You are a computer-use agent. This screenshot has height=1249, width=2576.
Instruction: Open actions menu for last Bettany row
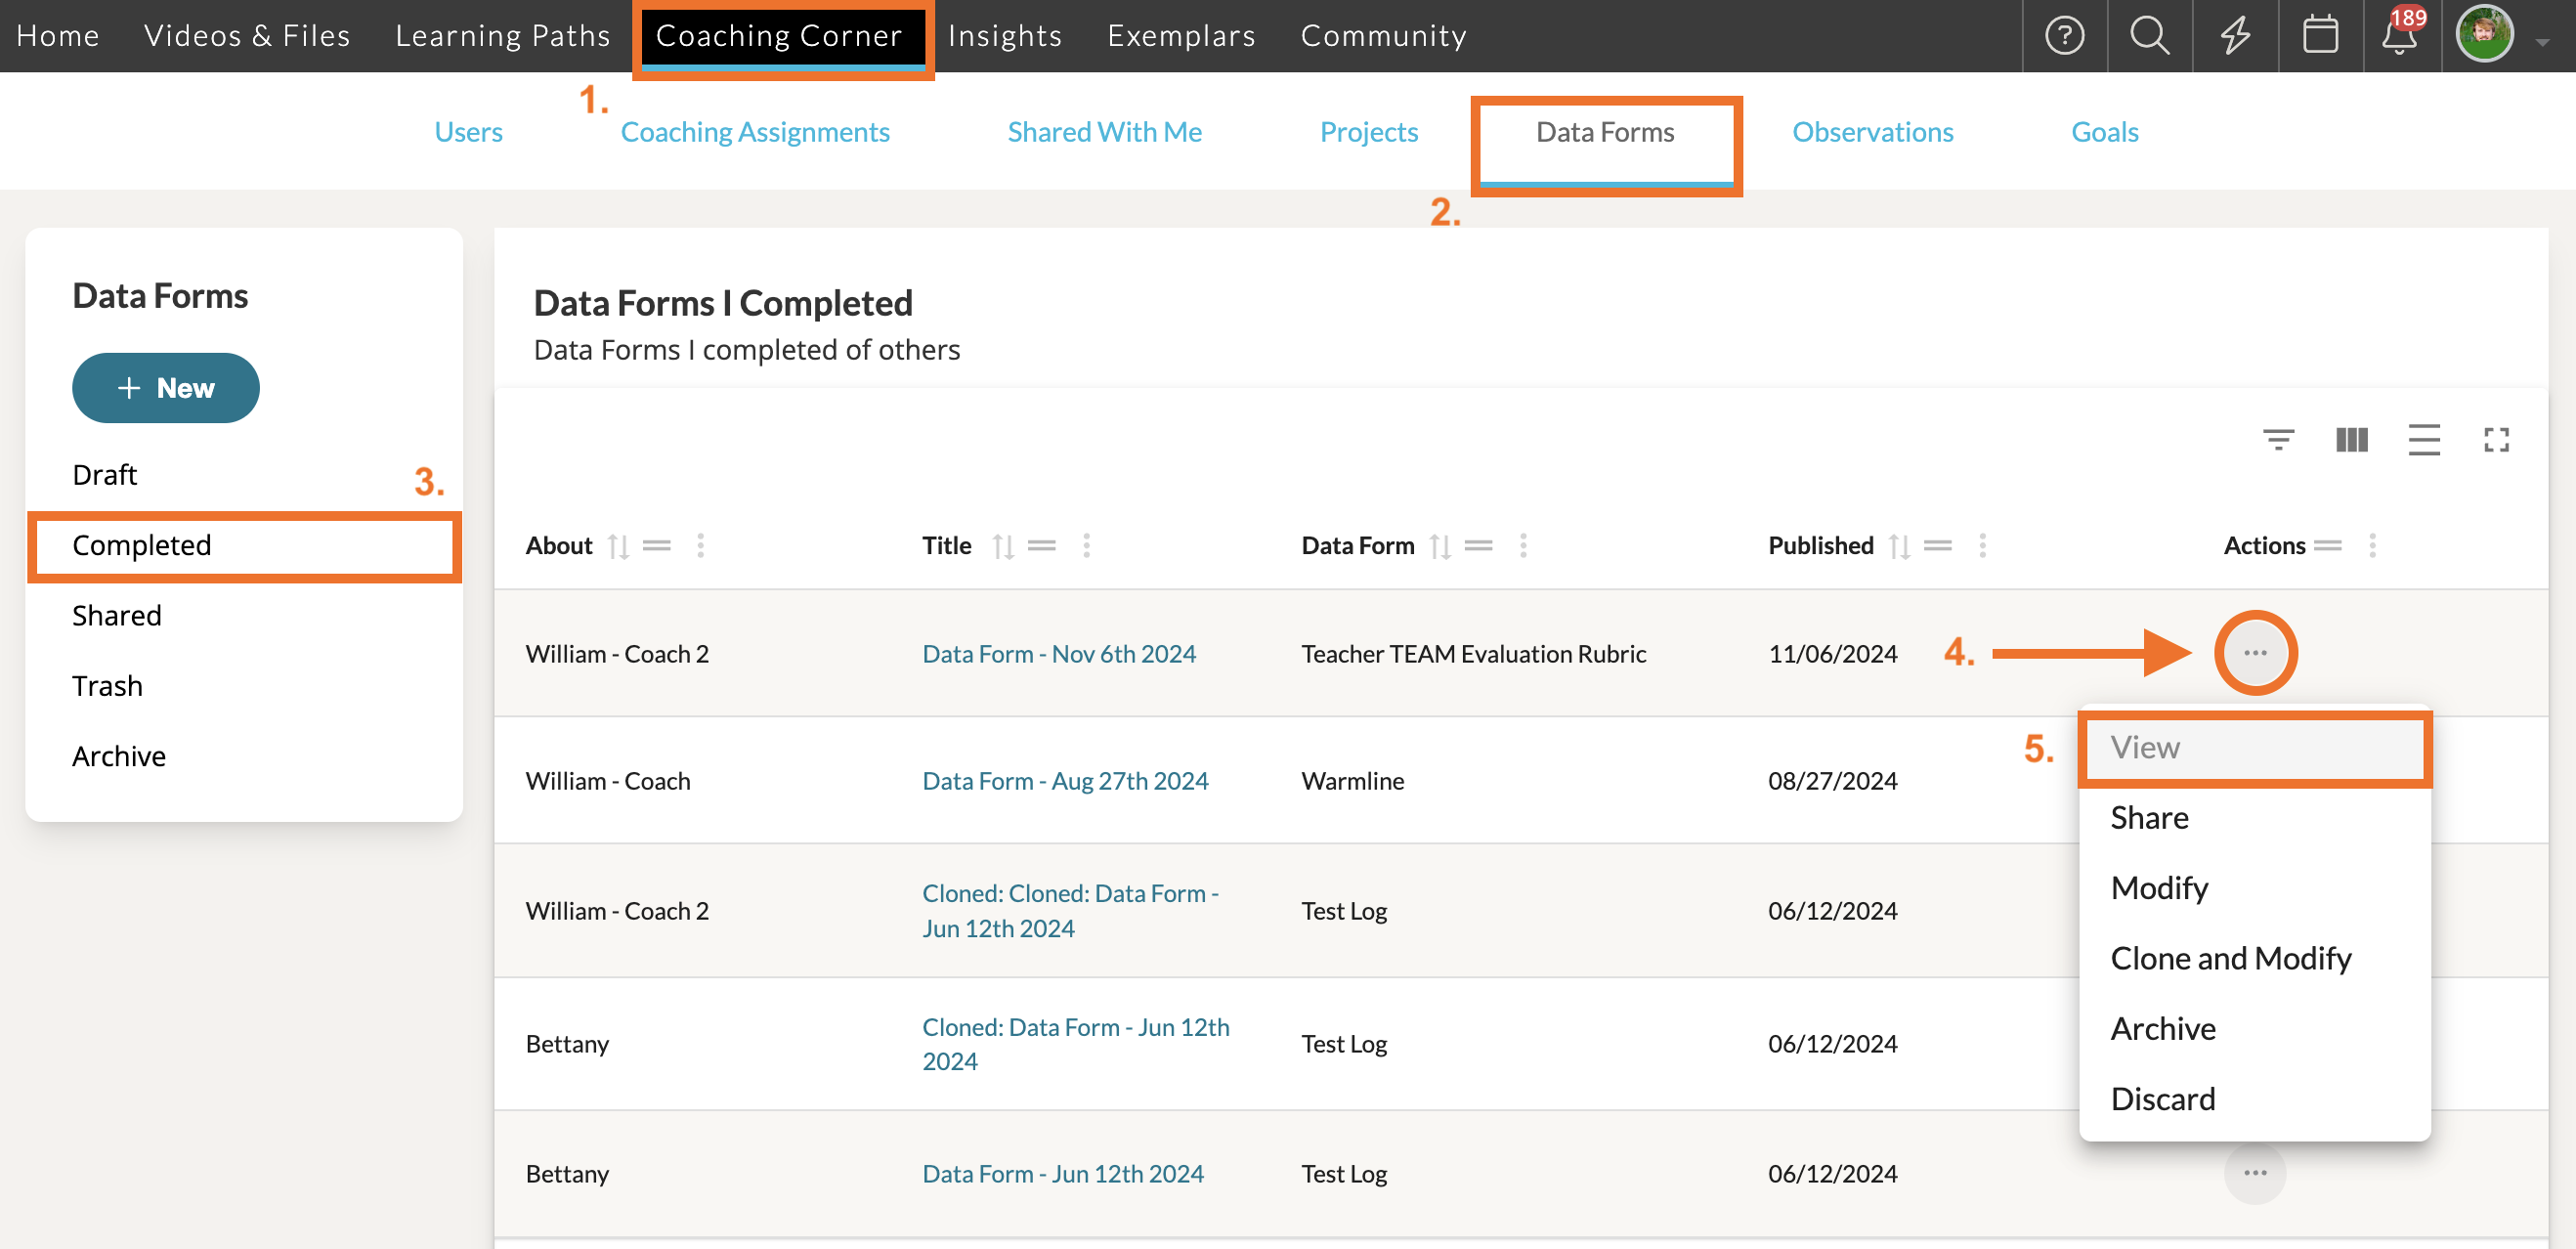point(2254,1173)
